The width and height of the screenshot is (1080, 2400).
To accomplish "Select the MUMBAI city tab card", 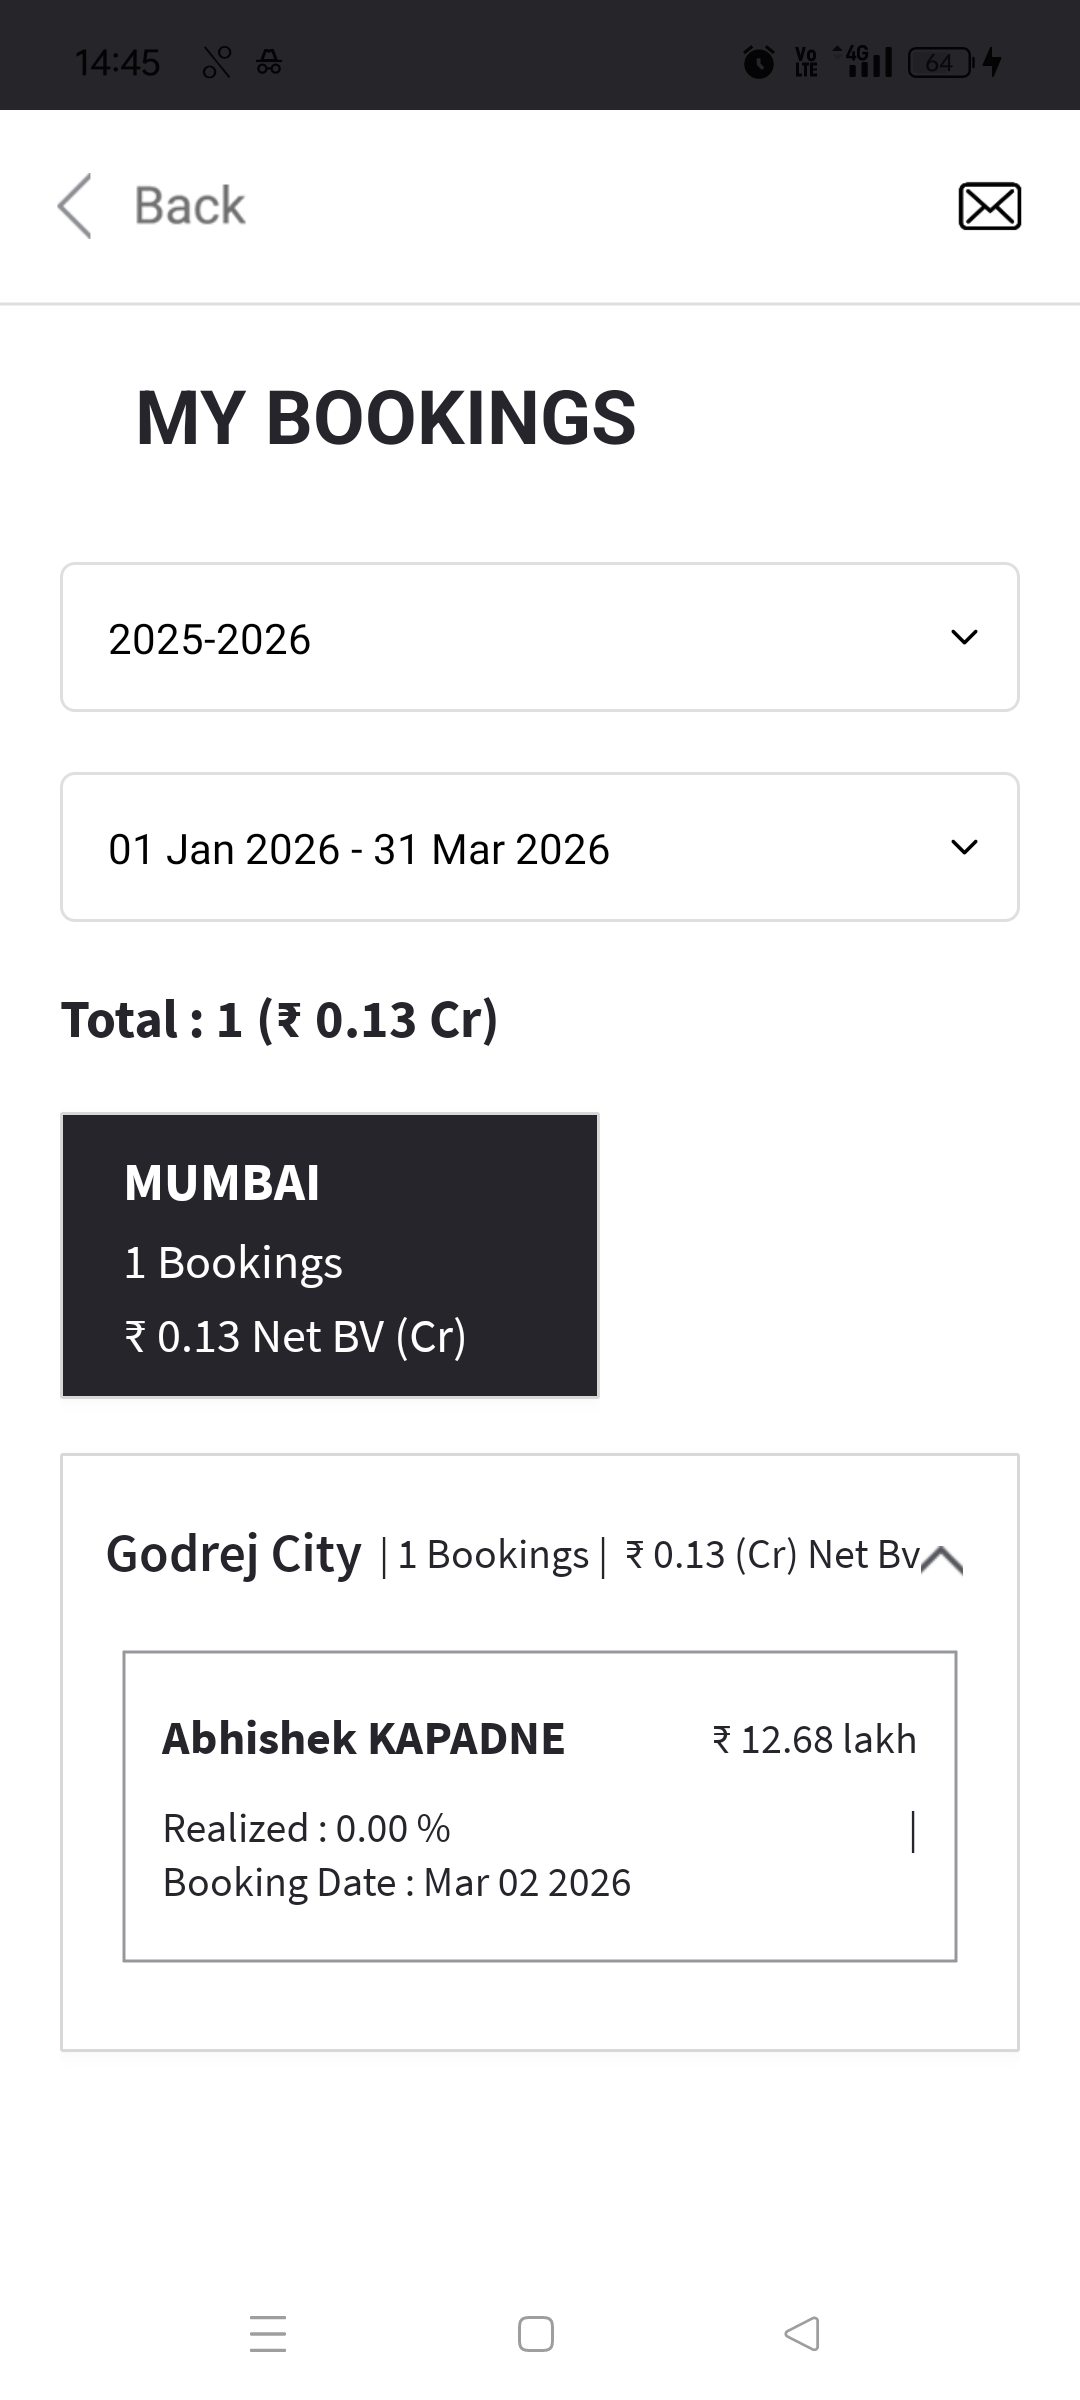I will click(330, 1256).
